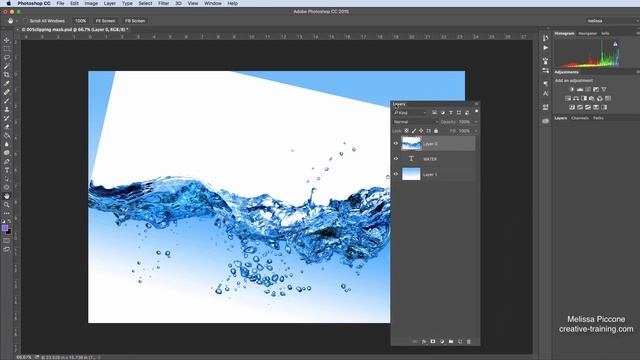Add a Vibrance adjustment

(604, 89)
